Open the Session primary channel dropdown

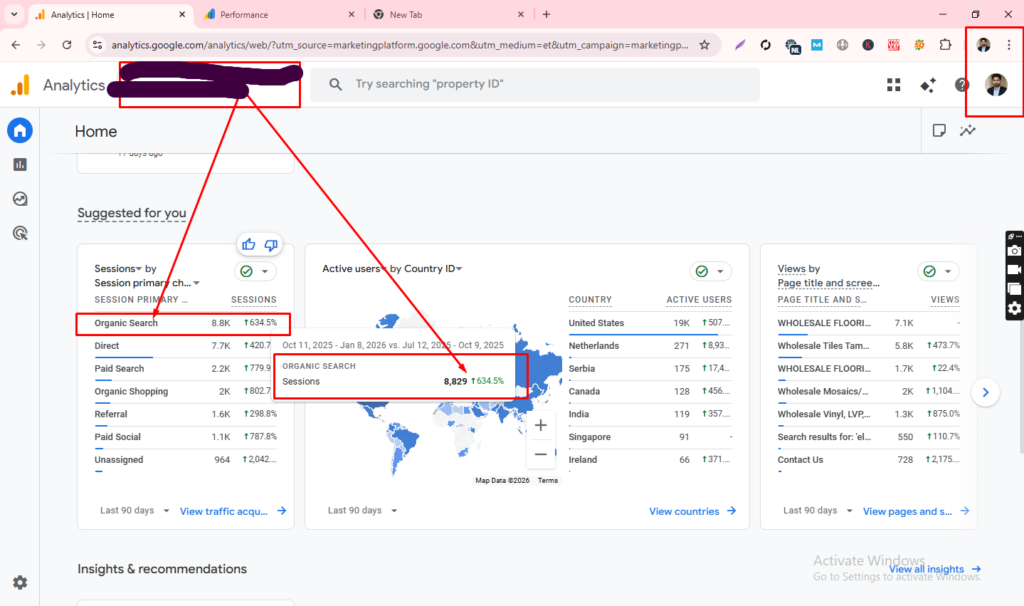tap(196, 282)
